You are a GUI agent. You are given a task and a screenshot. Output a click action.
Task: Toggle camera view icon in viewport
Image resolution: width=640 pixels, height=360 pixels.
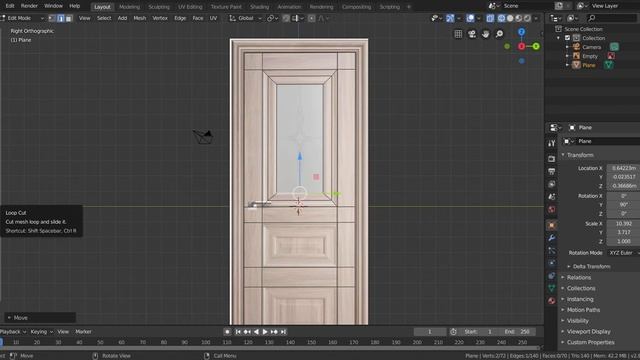coord(472,34)
